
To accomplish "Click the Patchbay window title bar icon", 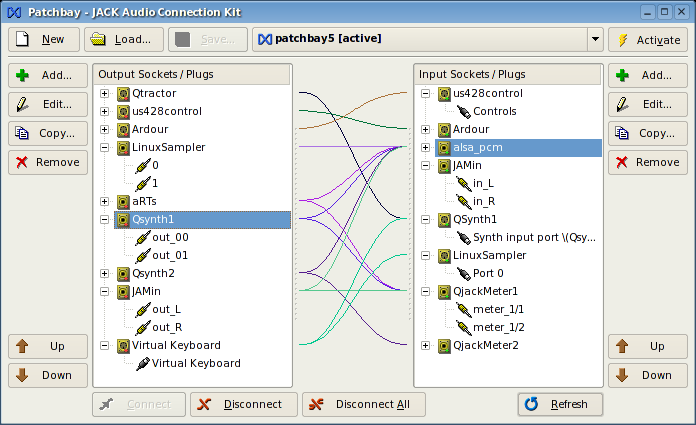I will [14, 12].
